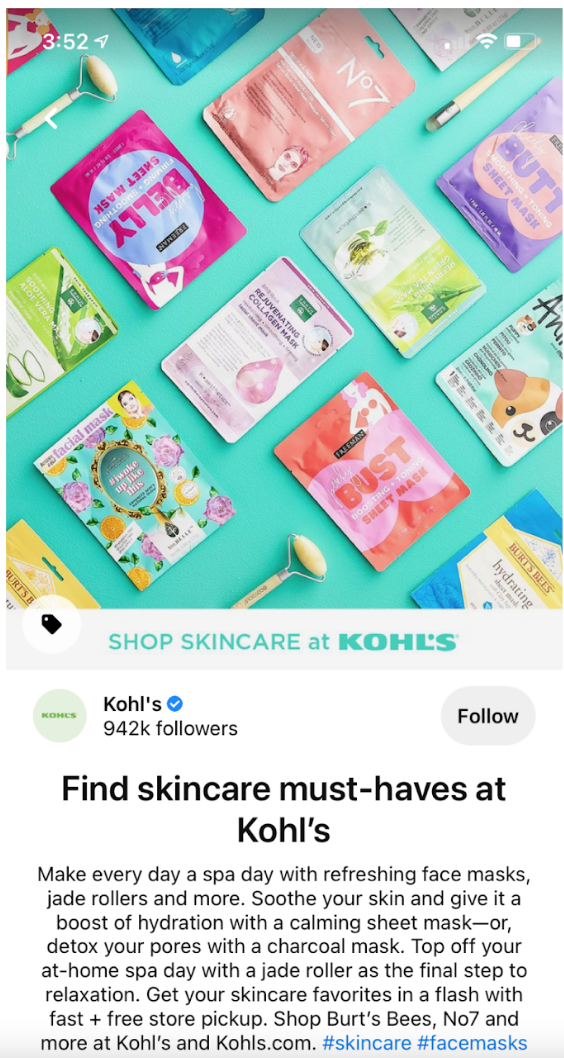Image resolution: width=564 pixels, height=1058 pixels.
Task: Open Kohl's profile via the green logo avatar
Action: click(60, 715)
